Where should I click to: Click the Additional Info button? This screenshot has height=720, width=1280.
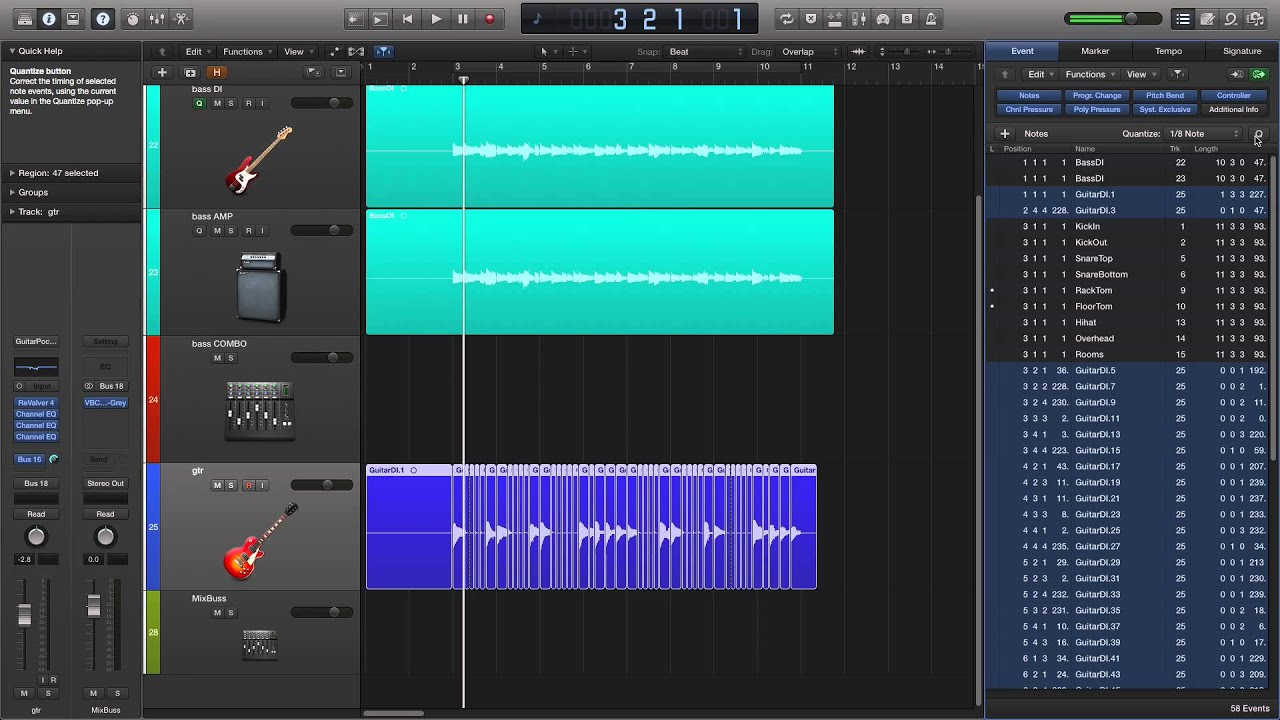click(1233, 109)
